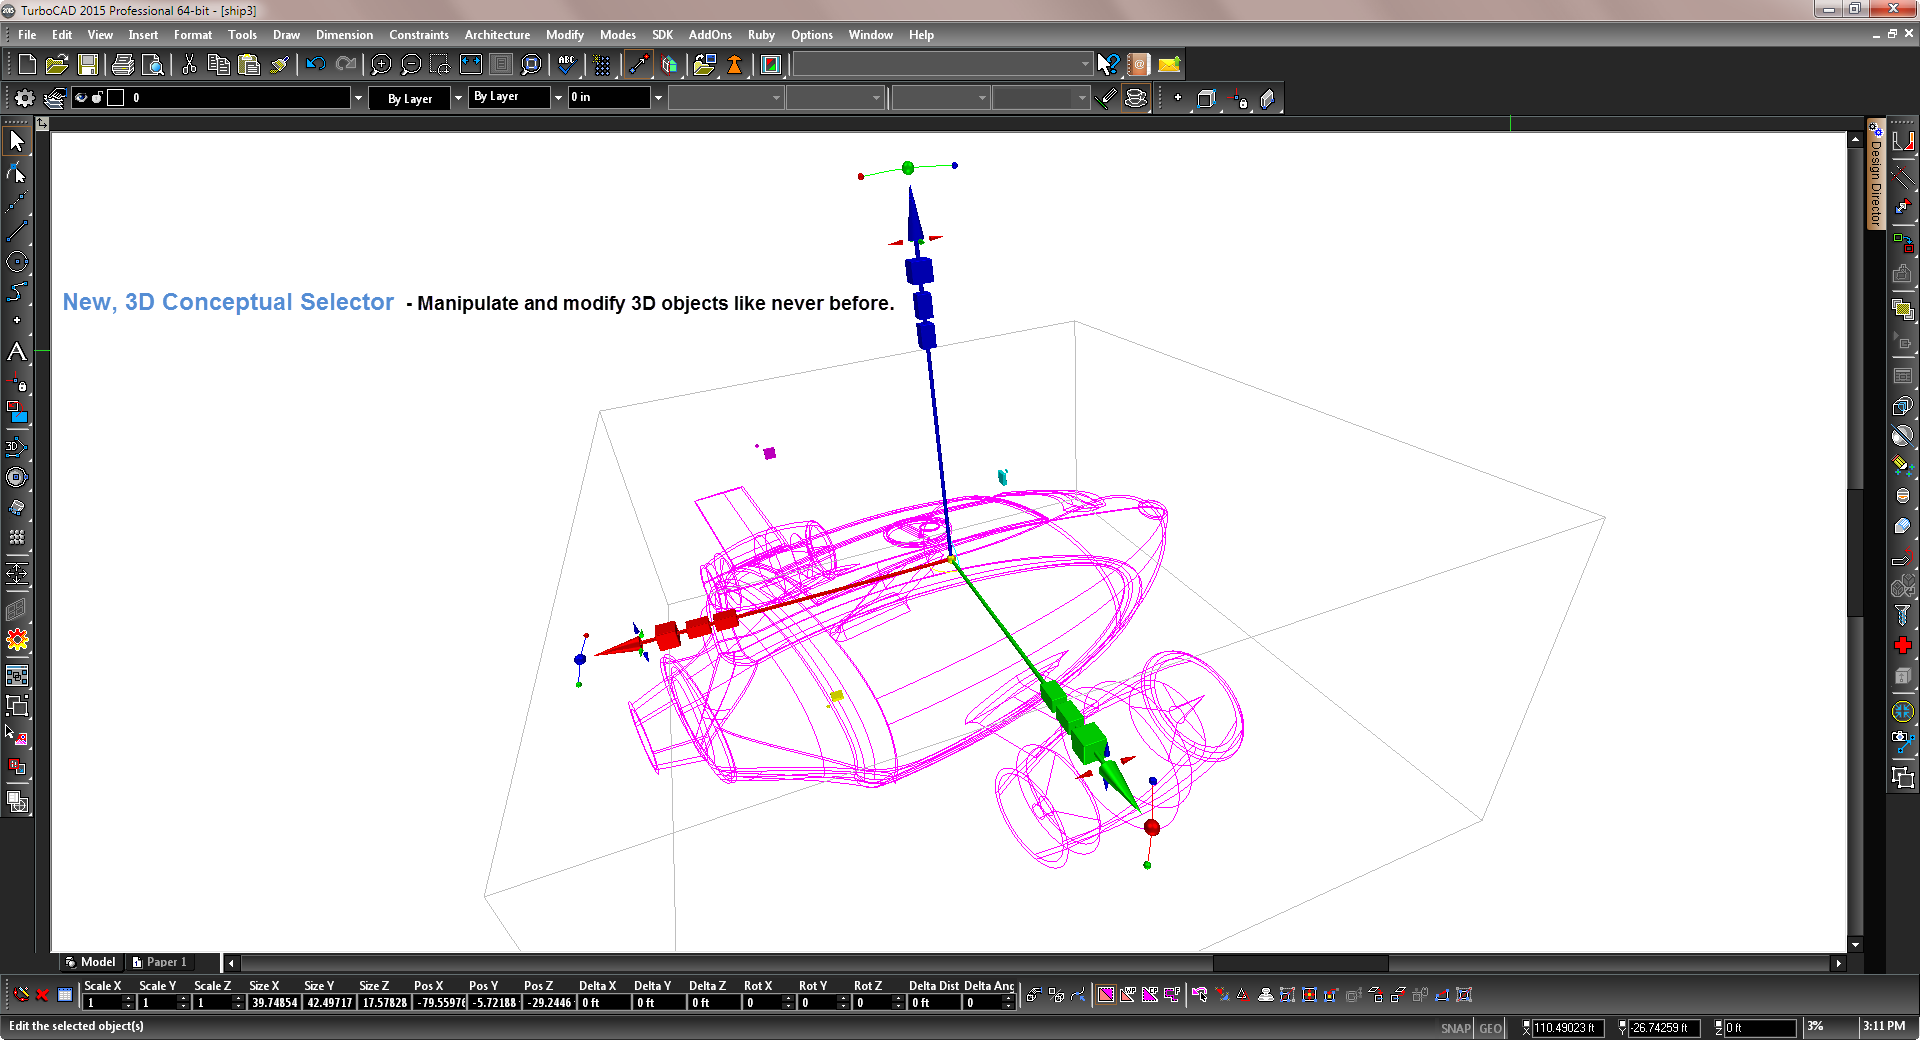Viewport: 1920px width, 1040px height.
Task: Click the Print icon
Action: click(123, 65)
